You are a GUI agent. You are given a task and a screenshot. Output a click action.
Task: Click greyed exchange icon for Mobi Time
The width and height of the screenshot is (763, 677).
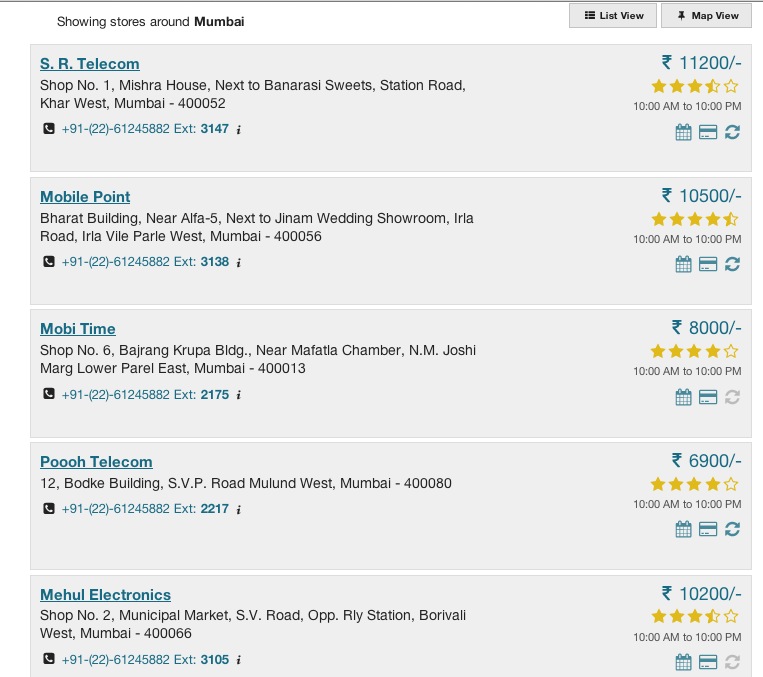[732, 397]
